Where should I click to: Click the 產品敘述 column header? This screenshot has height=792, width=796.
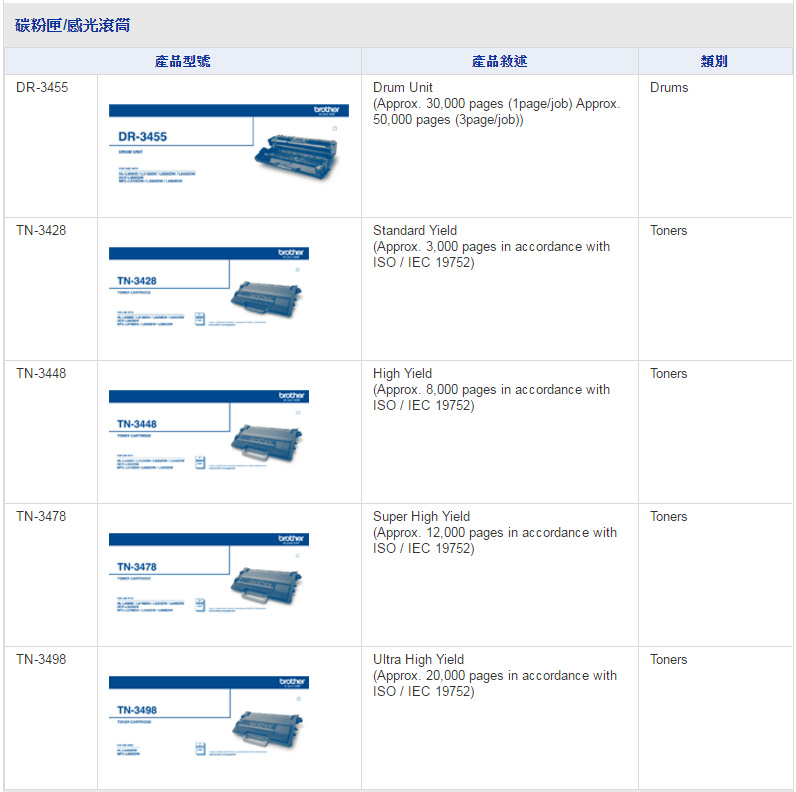click(500, 61)
